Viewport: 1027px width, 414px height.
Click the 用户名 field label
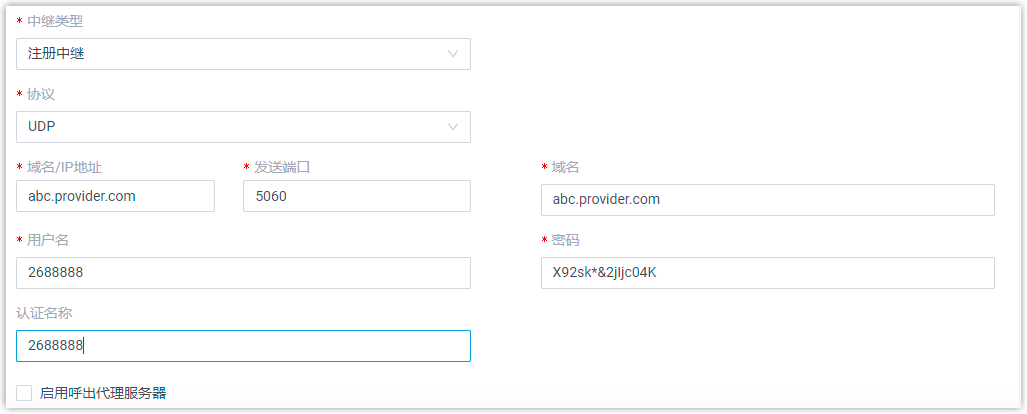tap(48, 240)
